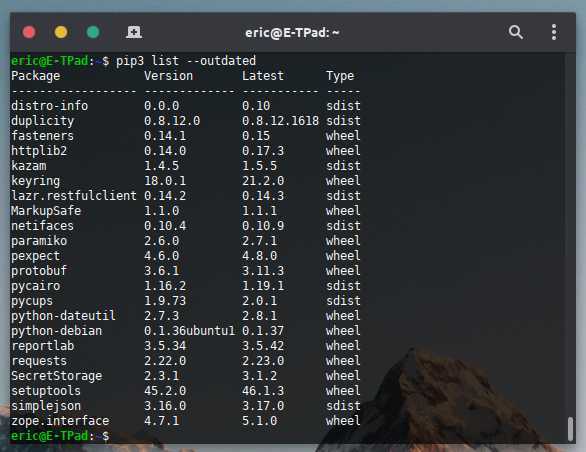Select the requests package name
The width and height of the screenshot is (586, 452).
39,361
